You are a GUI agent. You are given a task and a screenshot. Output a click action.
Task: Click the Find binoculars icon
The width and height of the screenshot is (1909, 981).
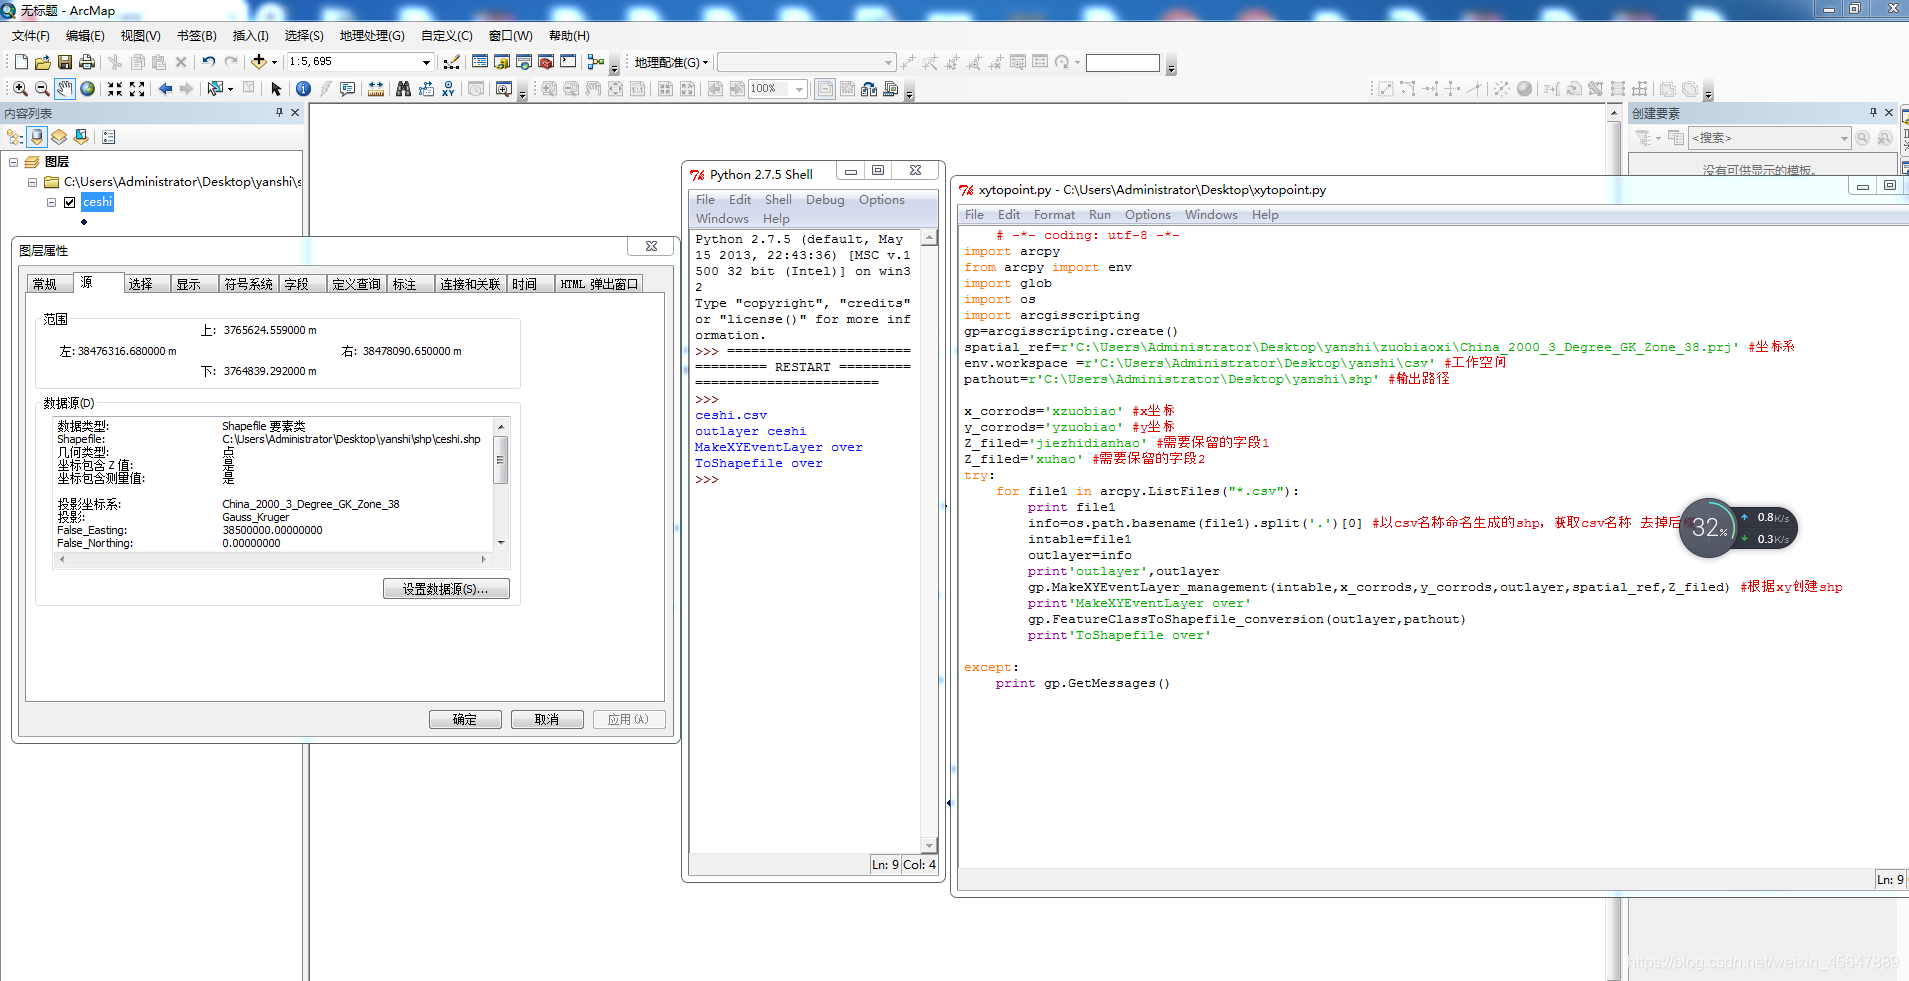pyautogui.click(x=403, y=89)
